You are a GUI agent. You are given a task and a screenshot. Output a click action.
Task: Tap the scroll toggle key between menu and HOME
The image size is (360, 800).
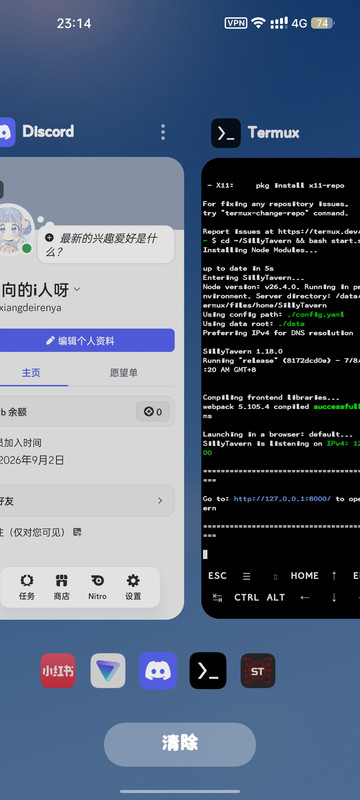[275, 577]
